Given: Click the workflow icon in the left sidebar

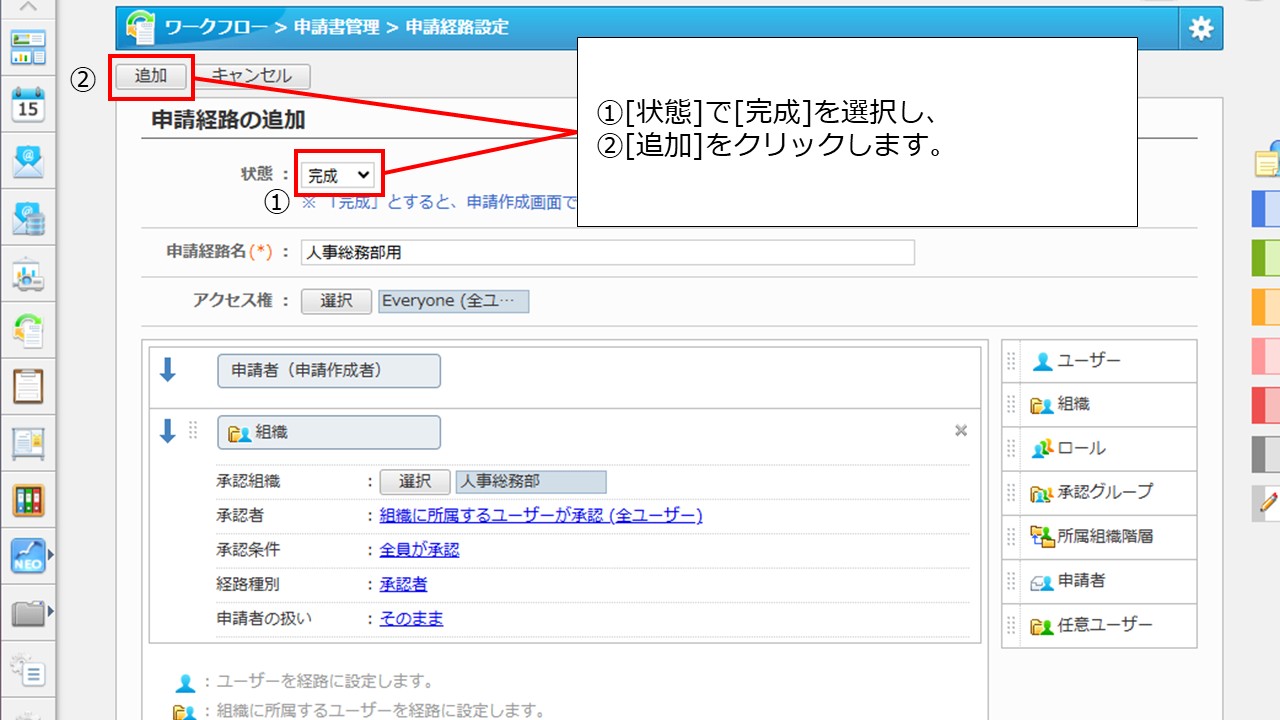Looking at the screenshot, I should point(28,329).
